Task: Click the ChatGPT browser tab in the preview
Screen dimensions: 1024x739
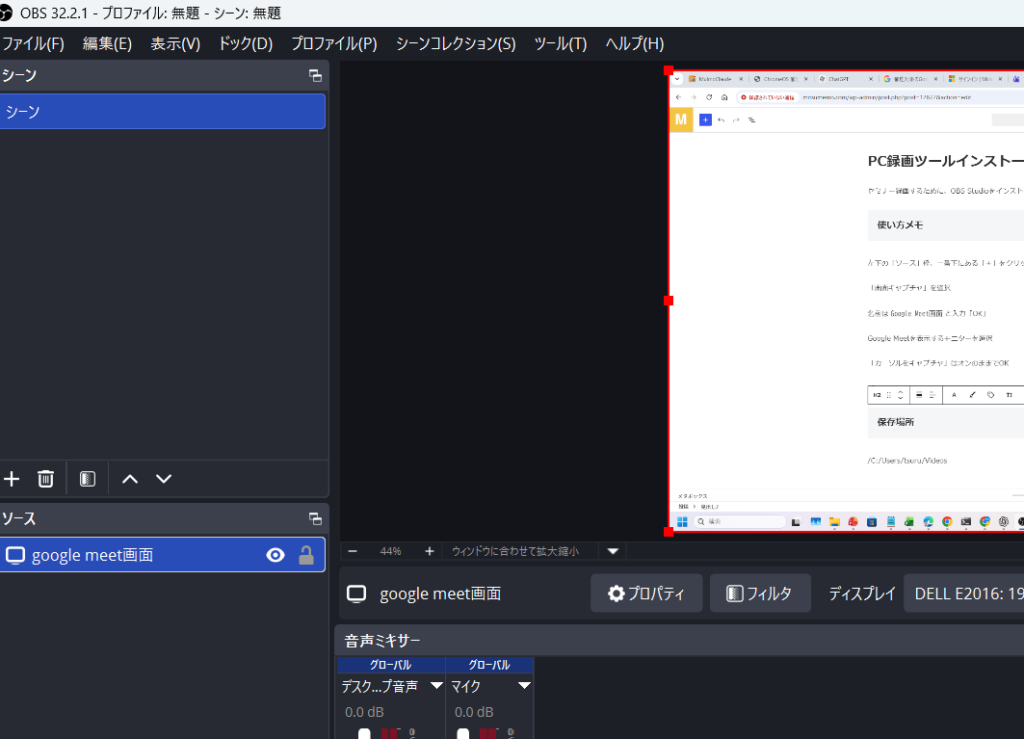Action: (845, 79)
